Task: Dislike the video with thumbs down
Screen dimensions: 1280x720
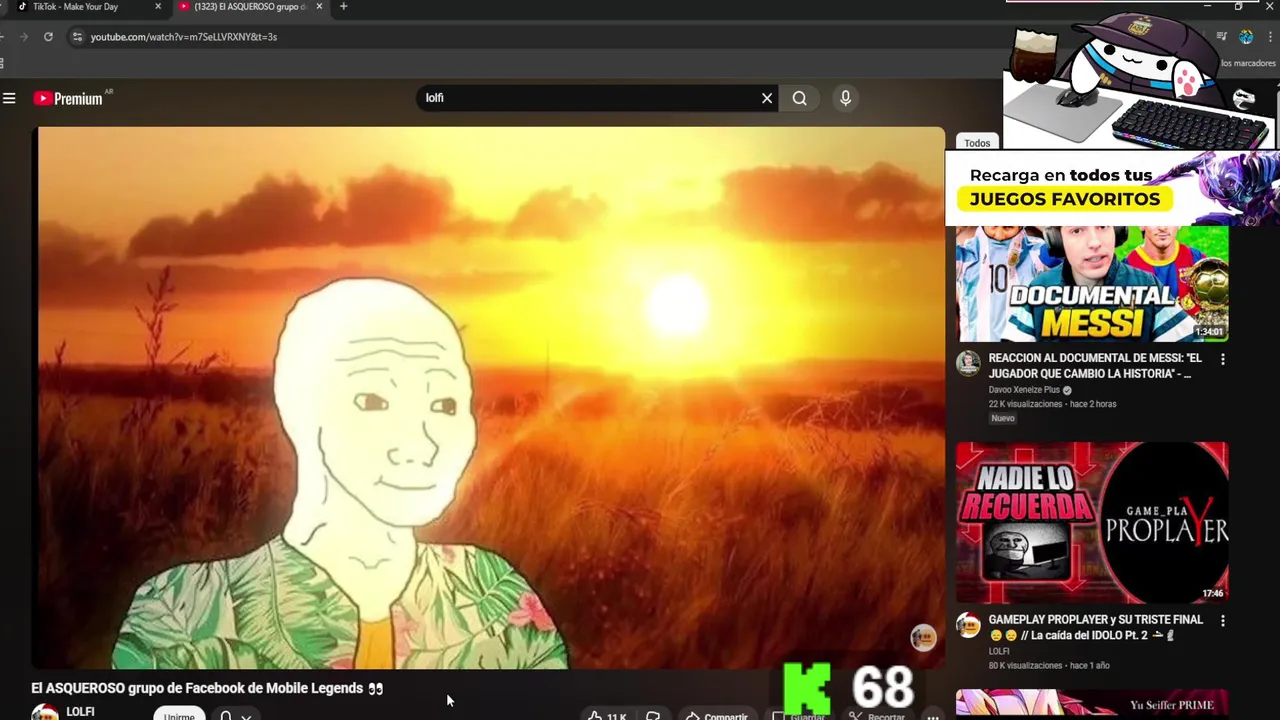Action: (653, 716)
